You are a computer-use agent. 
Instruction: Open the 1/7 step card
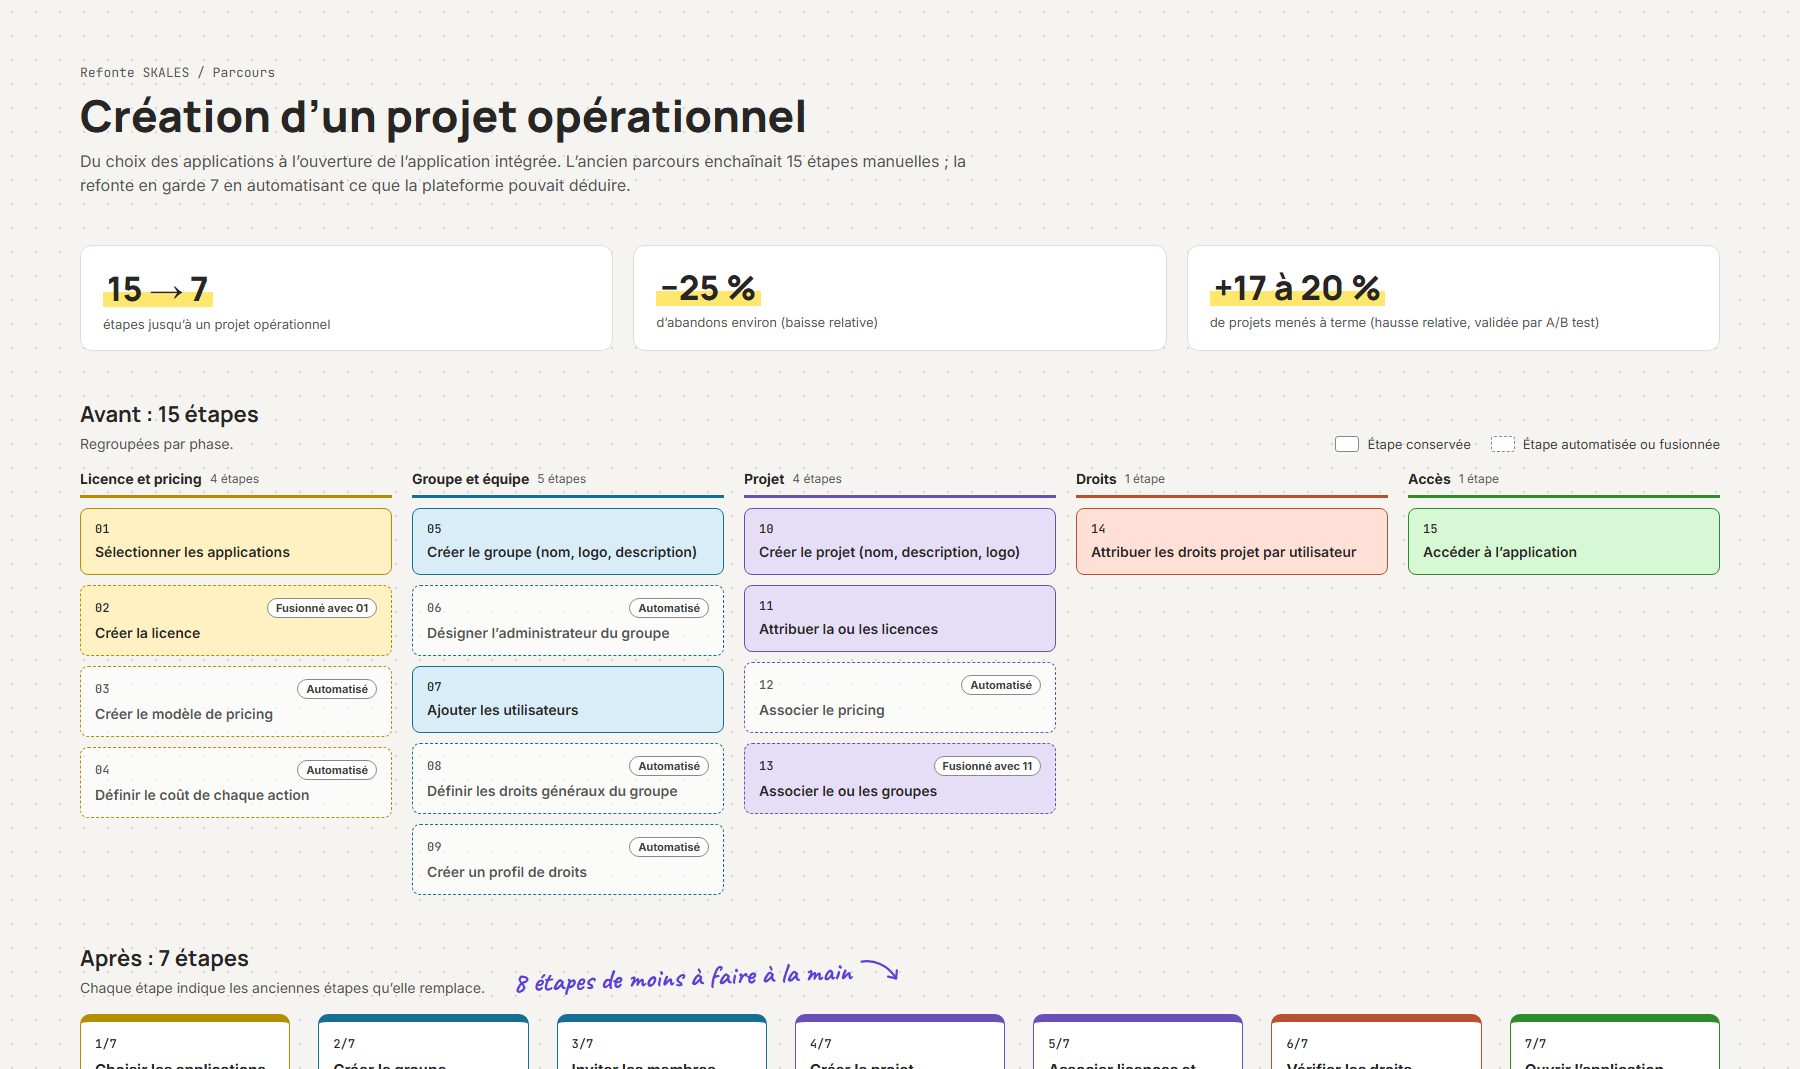click(x=185, y=1042)
